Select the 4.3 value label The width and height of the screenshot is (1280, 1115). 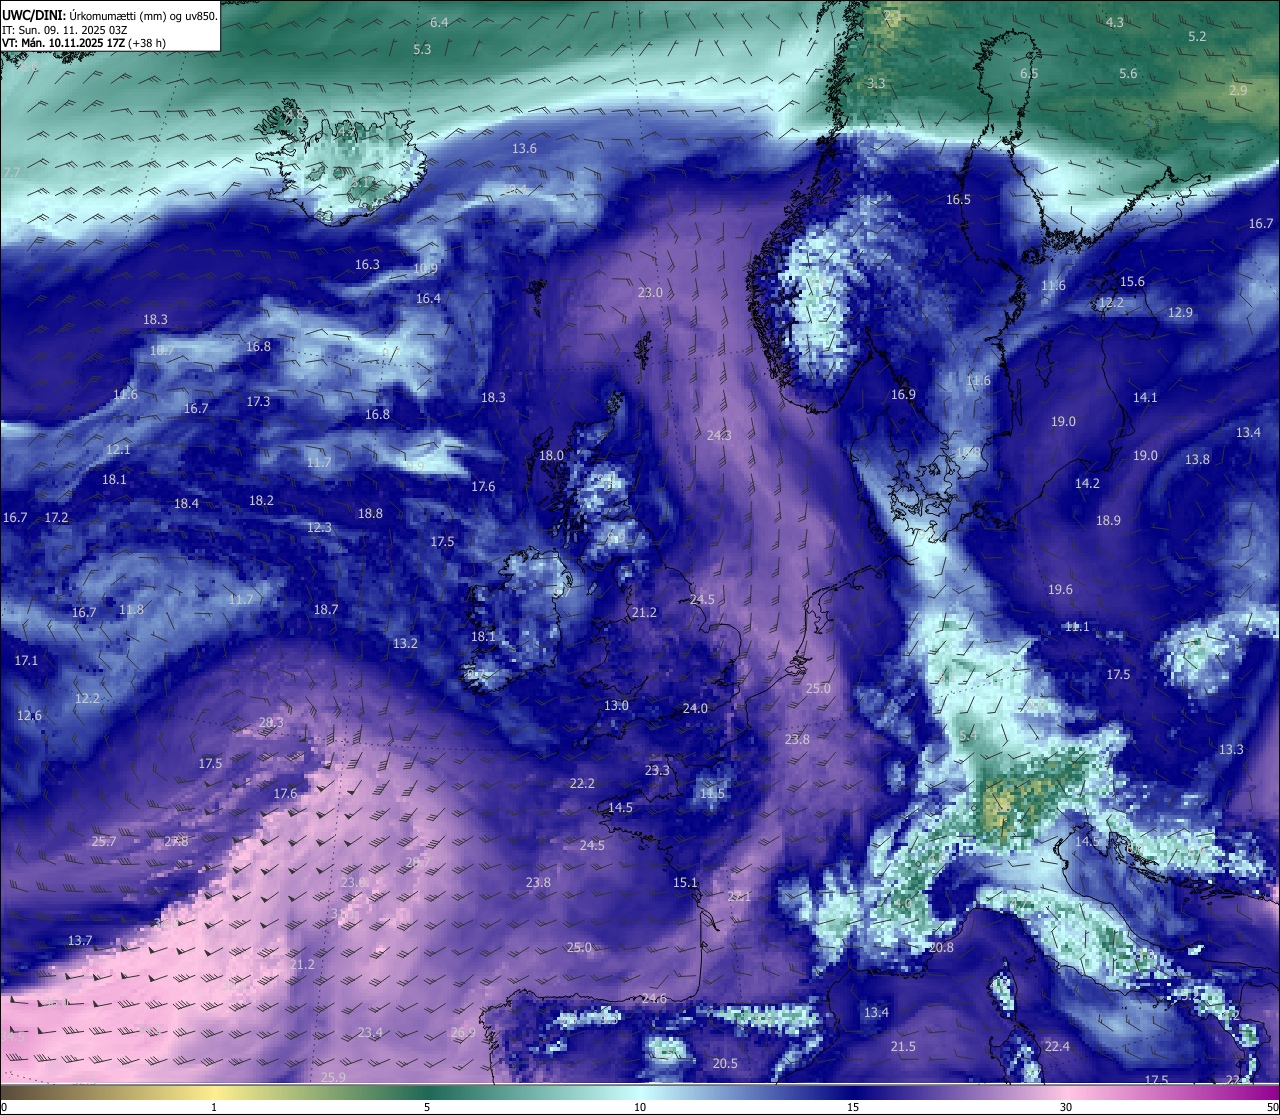click(1114, 22)
